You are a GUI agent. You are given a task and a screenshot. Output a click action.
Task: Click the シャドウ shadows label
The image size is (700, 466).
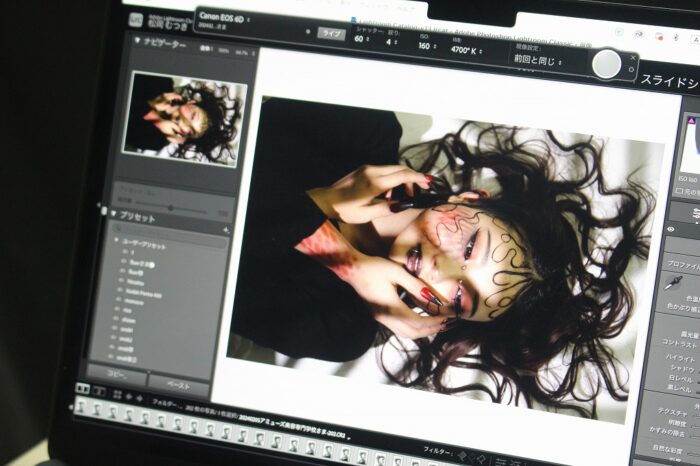[x=682, y=369]
